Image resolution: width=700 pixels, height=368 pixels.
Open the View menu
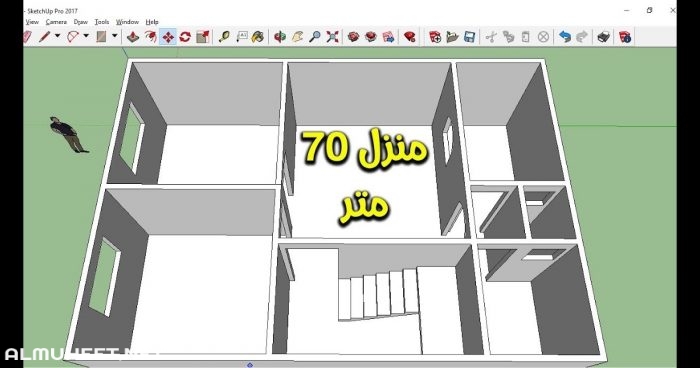click(32, 21)
